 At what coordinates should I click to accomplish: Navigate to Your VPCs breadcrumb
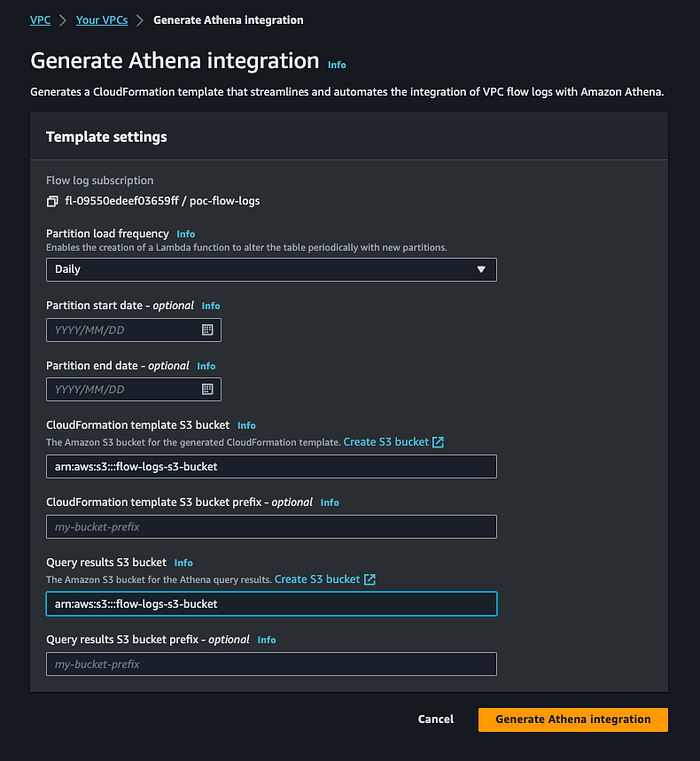[x=102, y=20]
